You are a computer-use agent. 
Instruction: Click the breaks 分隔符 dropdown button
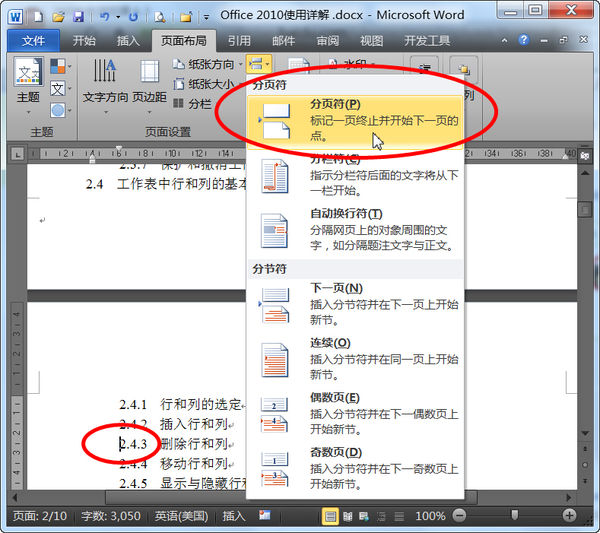point(259,64)
